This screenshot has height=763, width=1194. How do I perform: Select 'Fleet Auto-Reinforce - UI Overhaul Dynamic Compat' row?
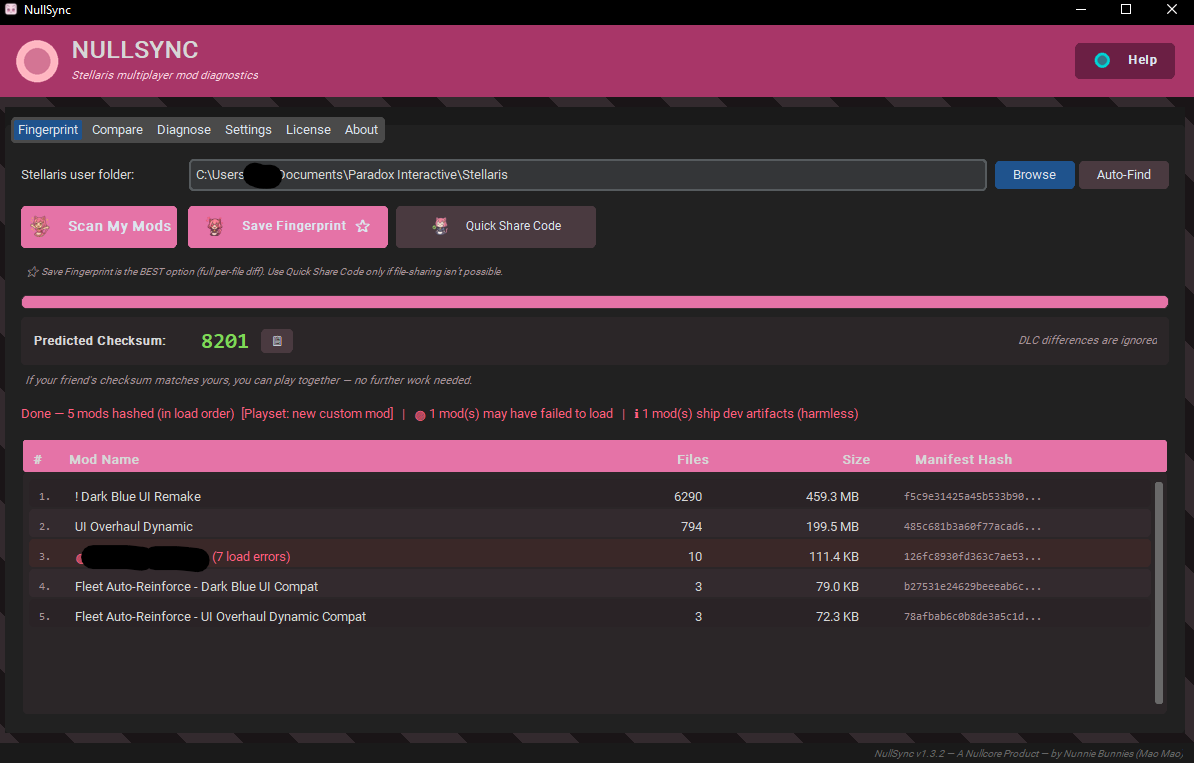(x=589, y=617)
